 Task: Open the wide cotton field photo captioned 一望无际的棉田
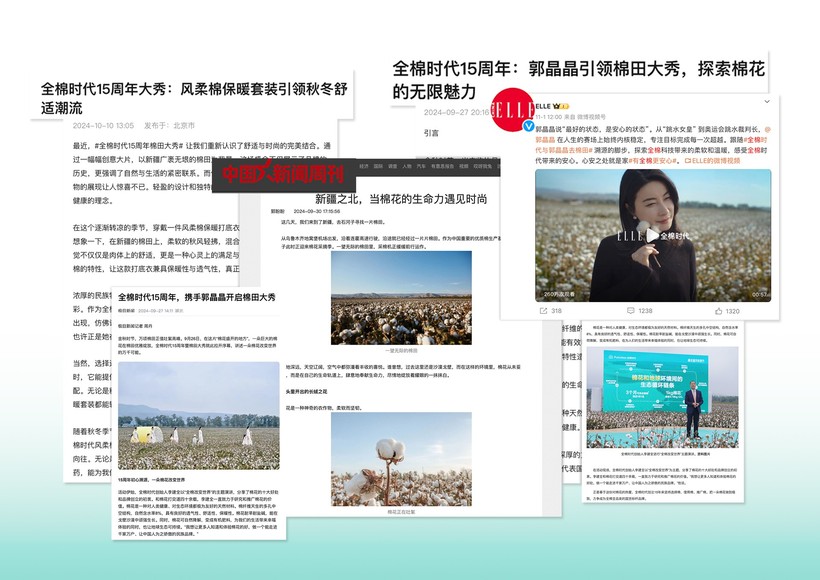tap(401, 298)
